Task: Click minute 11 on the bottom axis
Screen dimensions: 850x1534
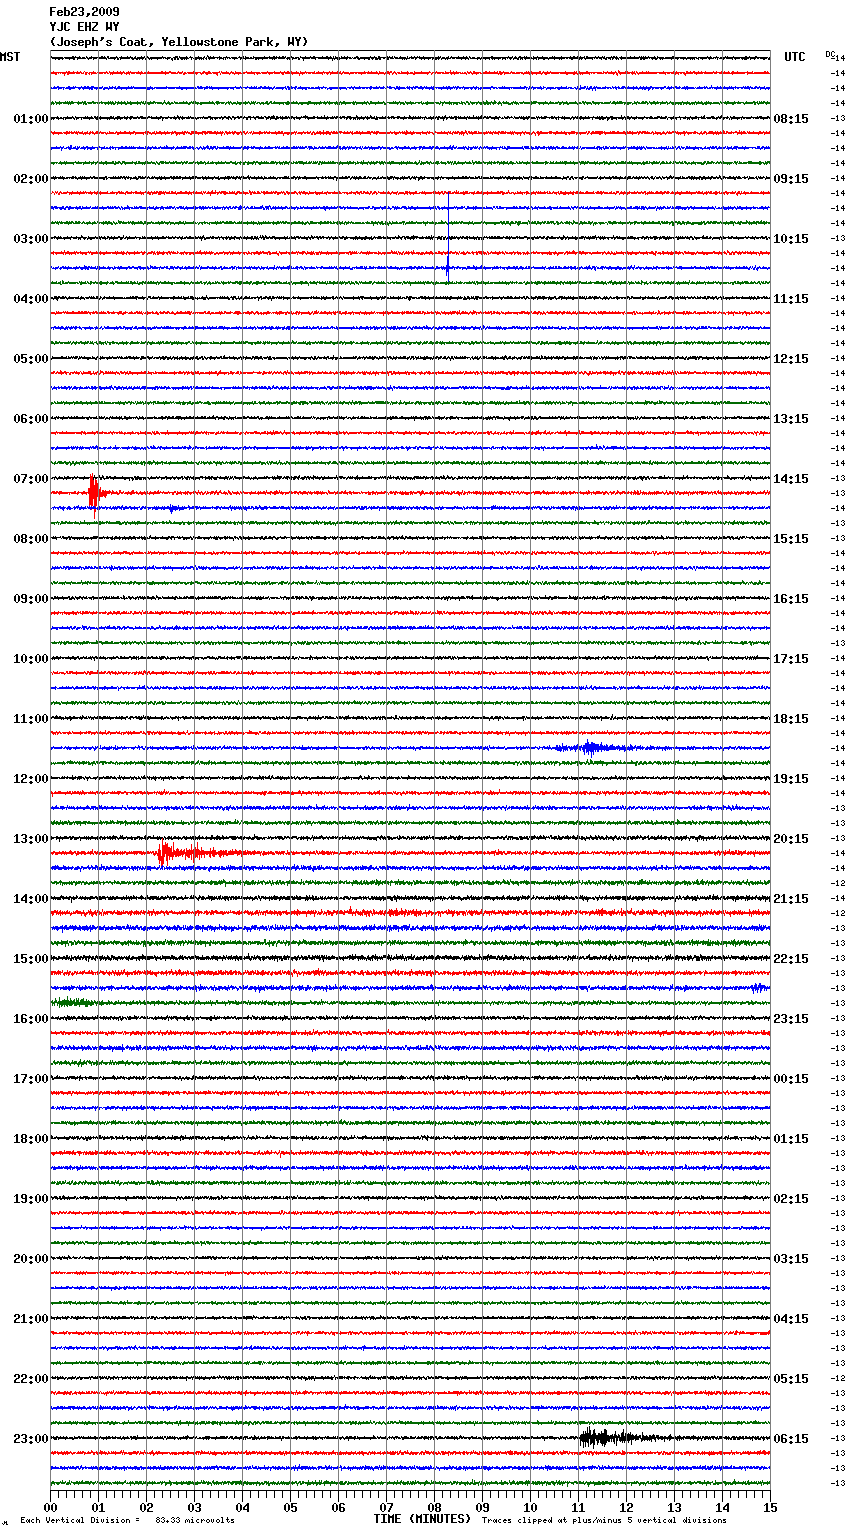Action: click(x=578, y=1507)
